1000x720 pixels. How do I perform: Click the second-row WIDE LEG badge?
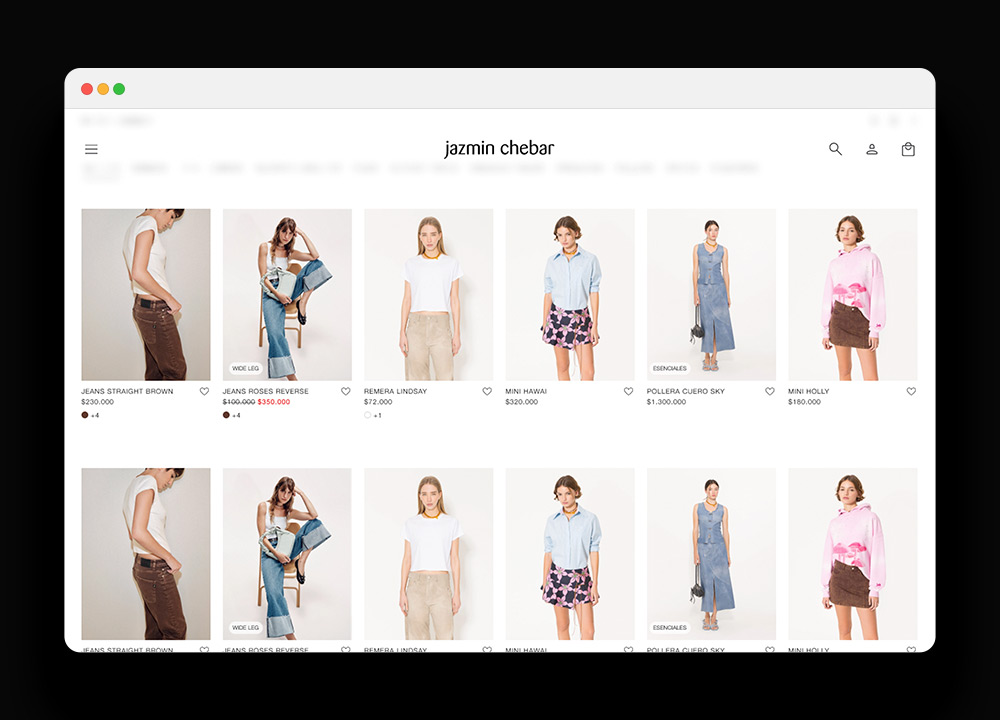[246, 628]
